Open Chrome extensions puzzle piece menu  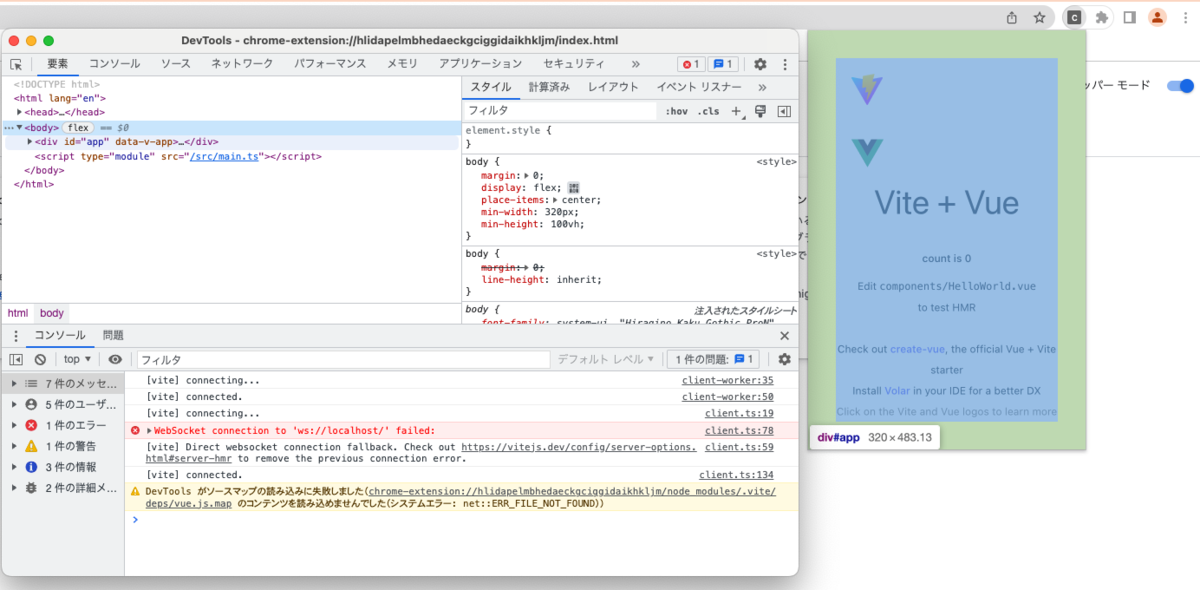pyautogui.click(x=1102, y=17)
